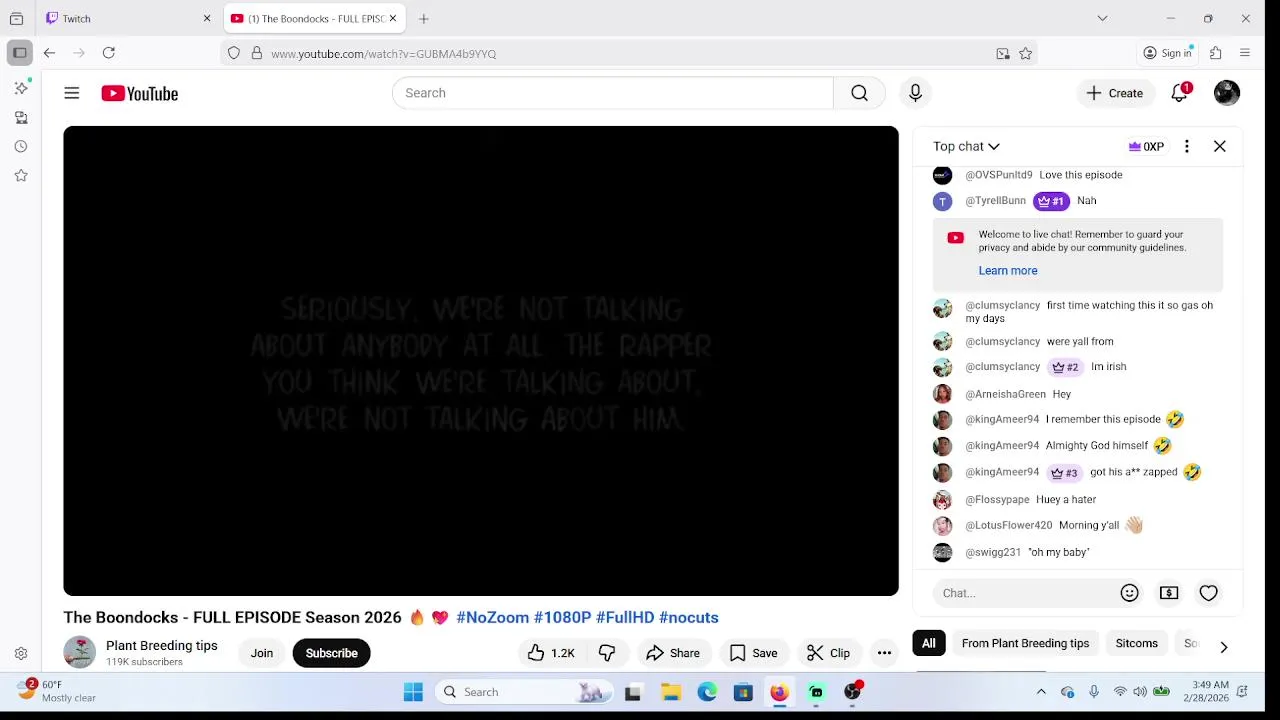The height and width of the screenshot is (720, 1280).
Task: Send a heart reaction in chat
Action: [1209, 593]
